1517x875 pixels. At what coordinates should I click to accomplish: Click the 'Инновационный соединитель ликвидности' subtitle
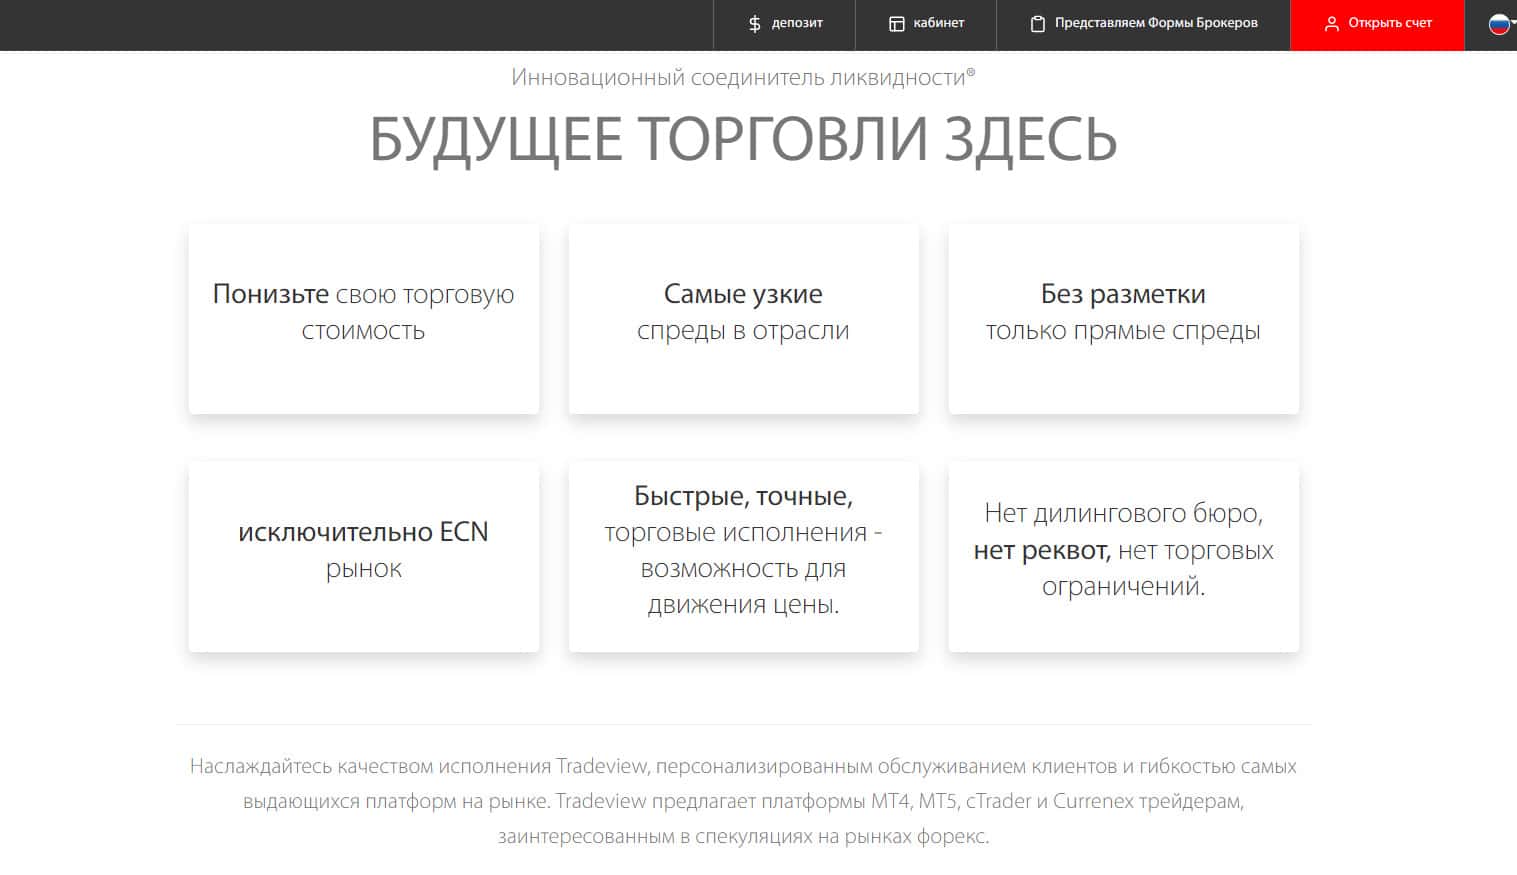pyautogui.click(x=743, y=78)
